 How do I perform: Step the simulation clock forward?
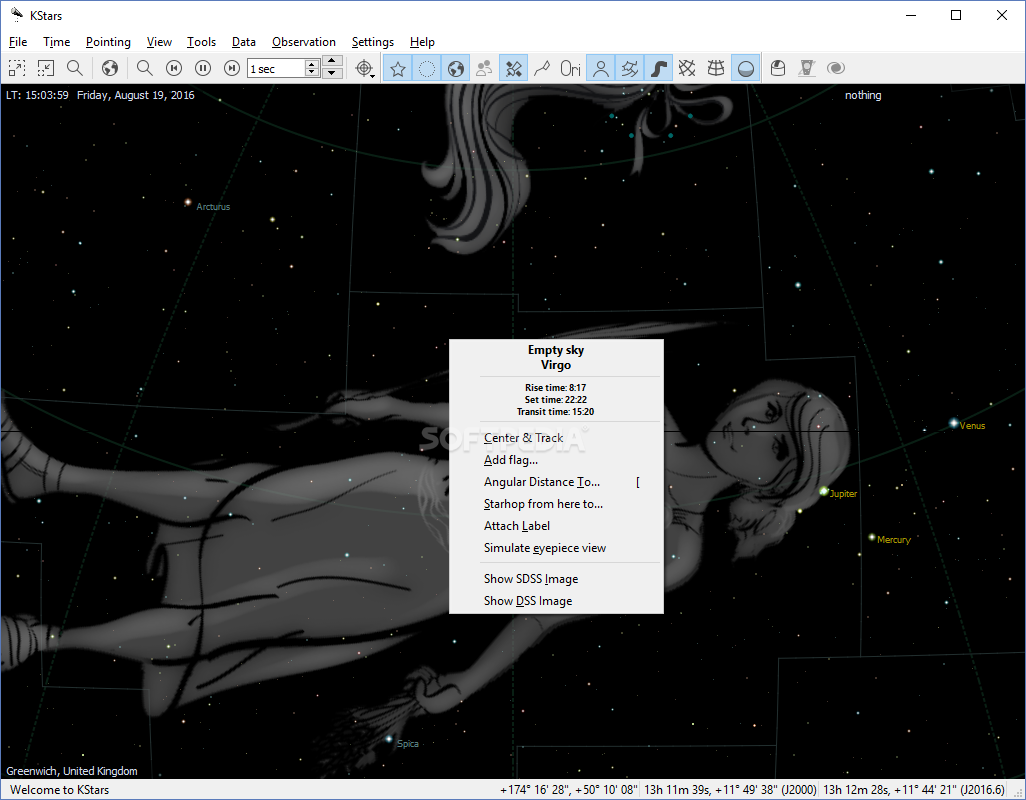pos(232,68)
